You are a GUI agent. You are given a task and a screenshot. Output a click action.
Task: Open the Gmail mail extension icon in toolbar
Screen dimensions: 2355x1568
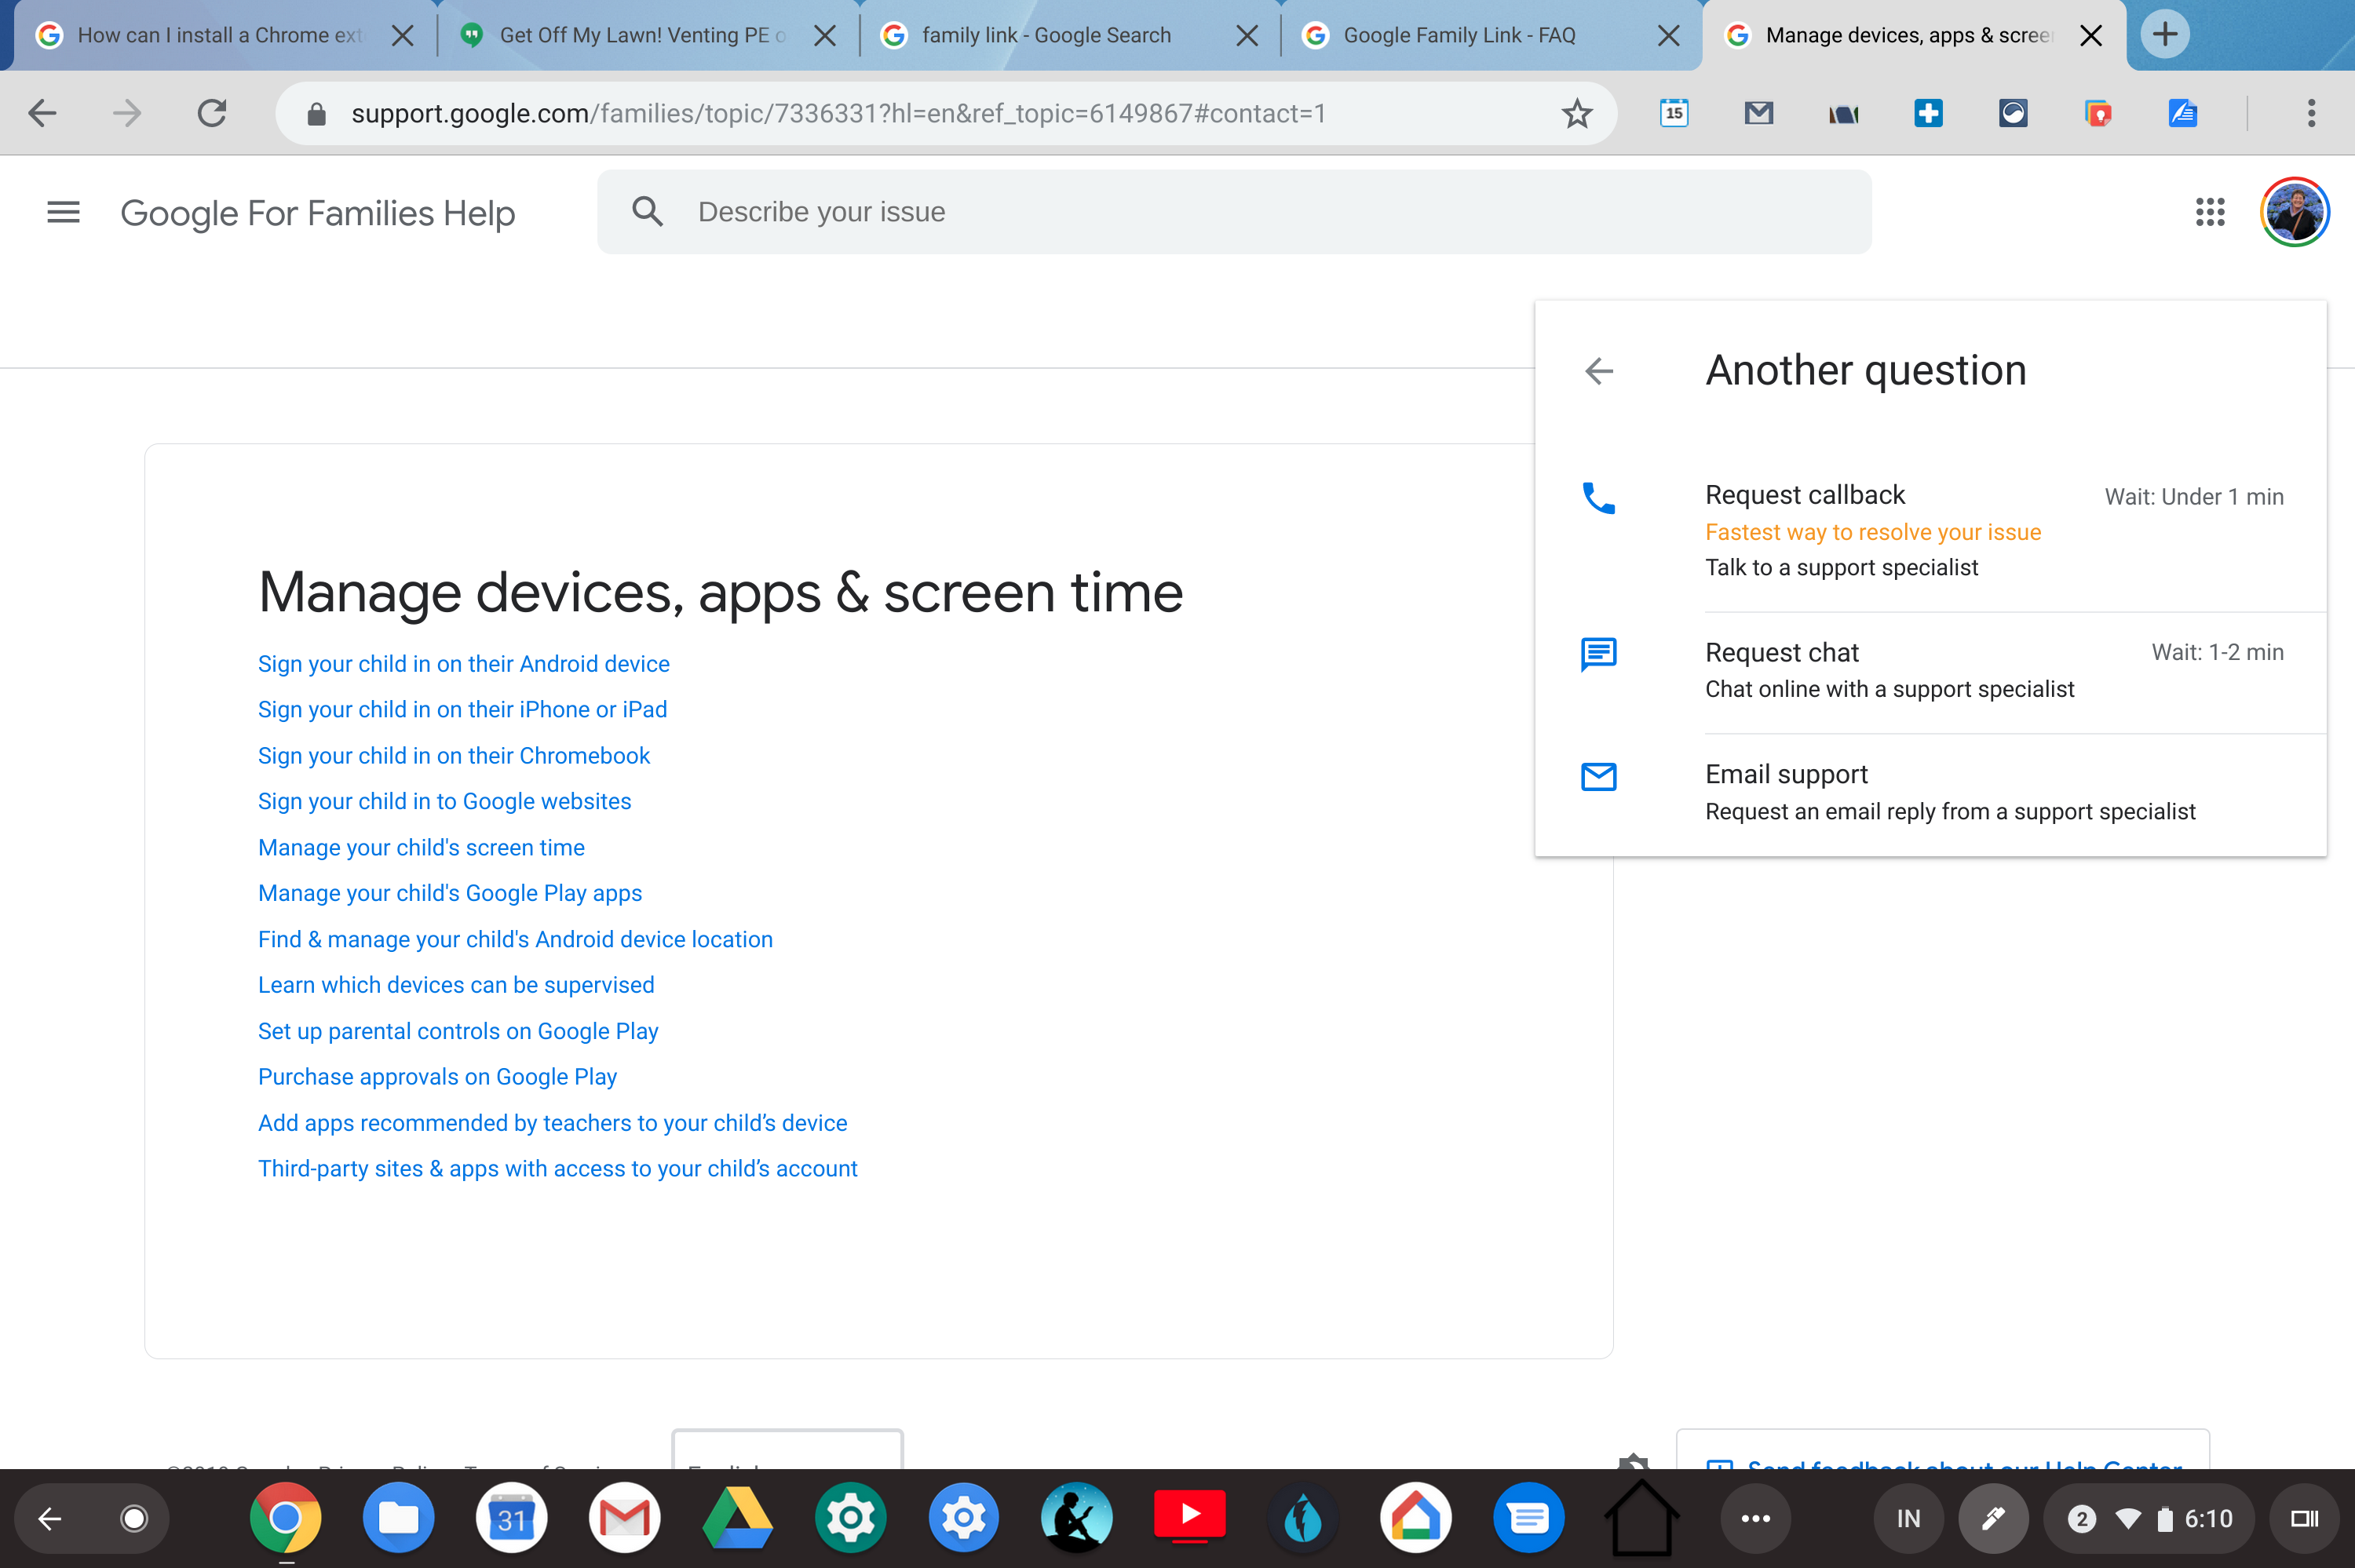tap(1758, 113)
